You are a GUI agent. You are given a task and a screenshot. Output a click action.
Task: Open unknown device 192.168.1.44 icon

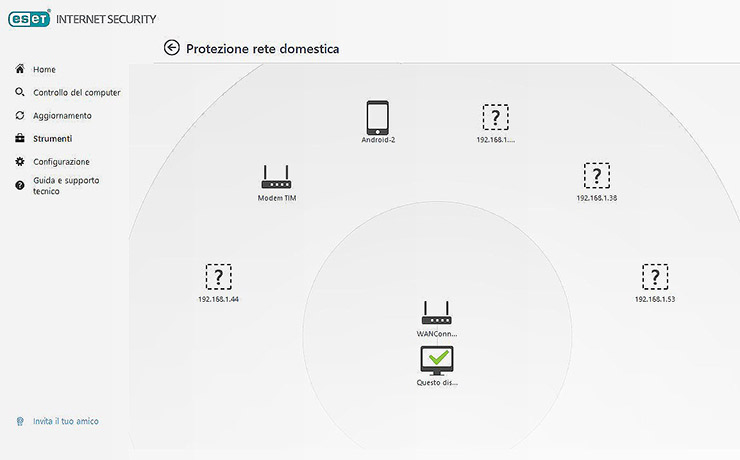(x=219, y=276)
